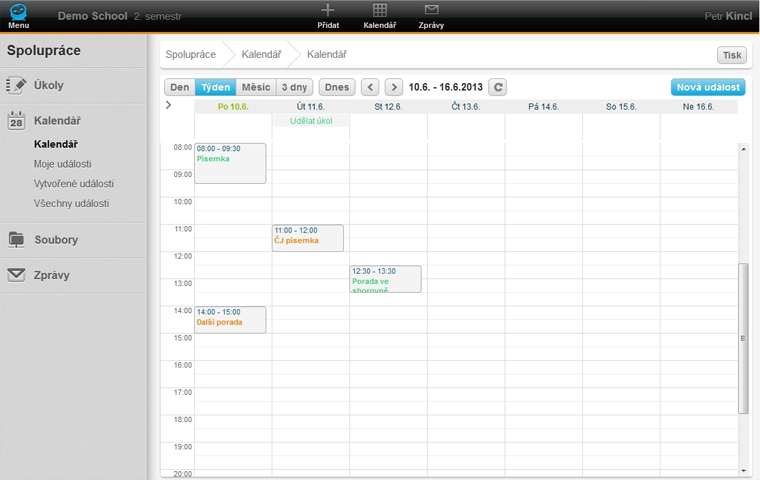Screen dimensions: 760x480
Task: Open the Písemka event at 08:00
Action: [230, 163]
